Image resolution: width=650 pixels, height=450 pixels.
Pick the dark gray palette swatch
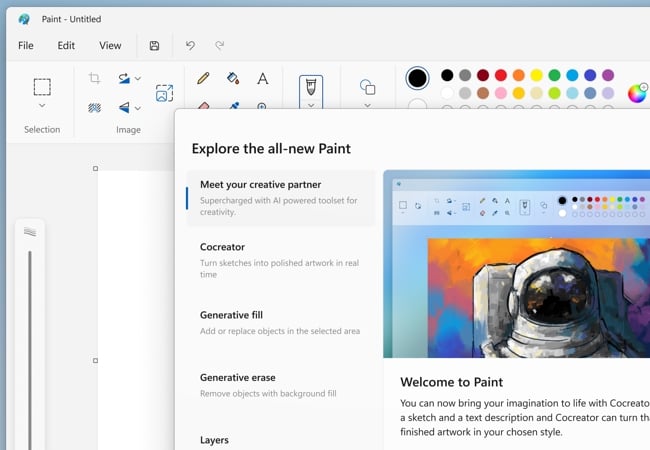[465, 75]
